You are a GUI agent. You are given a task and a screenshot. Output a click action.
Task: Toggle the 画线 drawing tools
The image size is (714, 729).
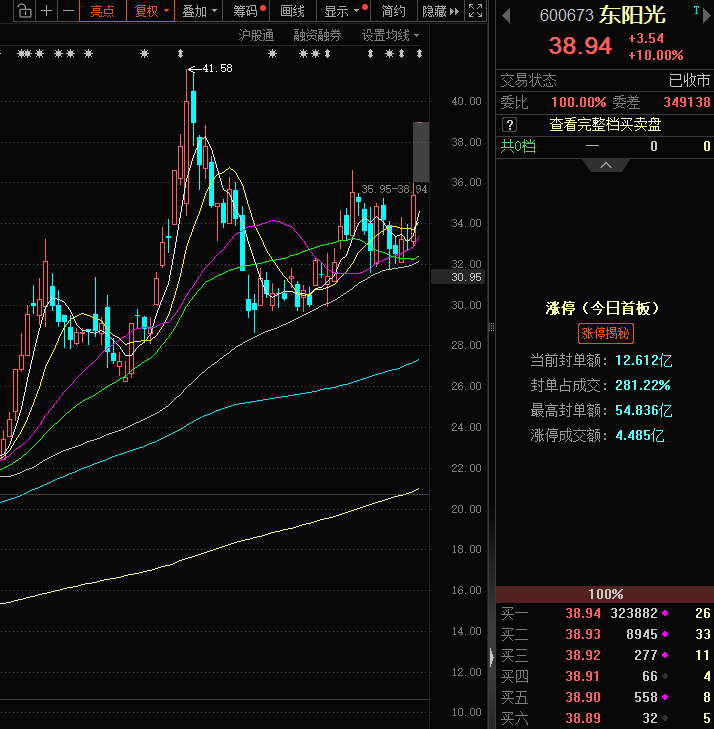(292, 11)
